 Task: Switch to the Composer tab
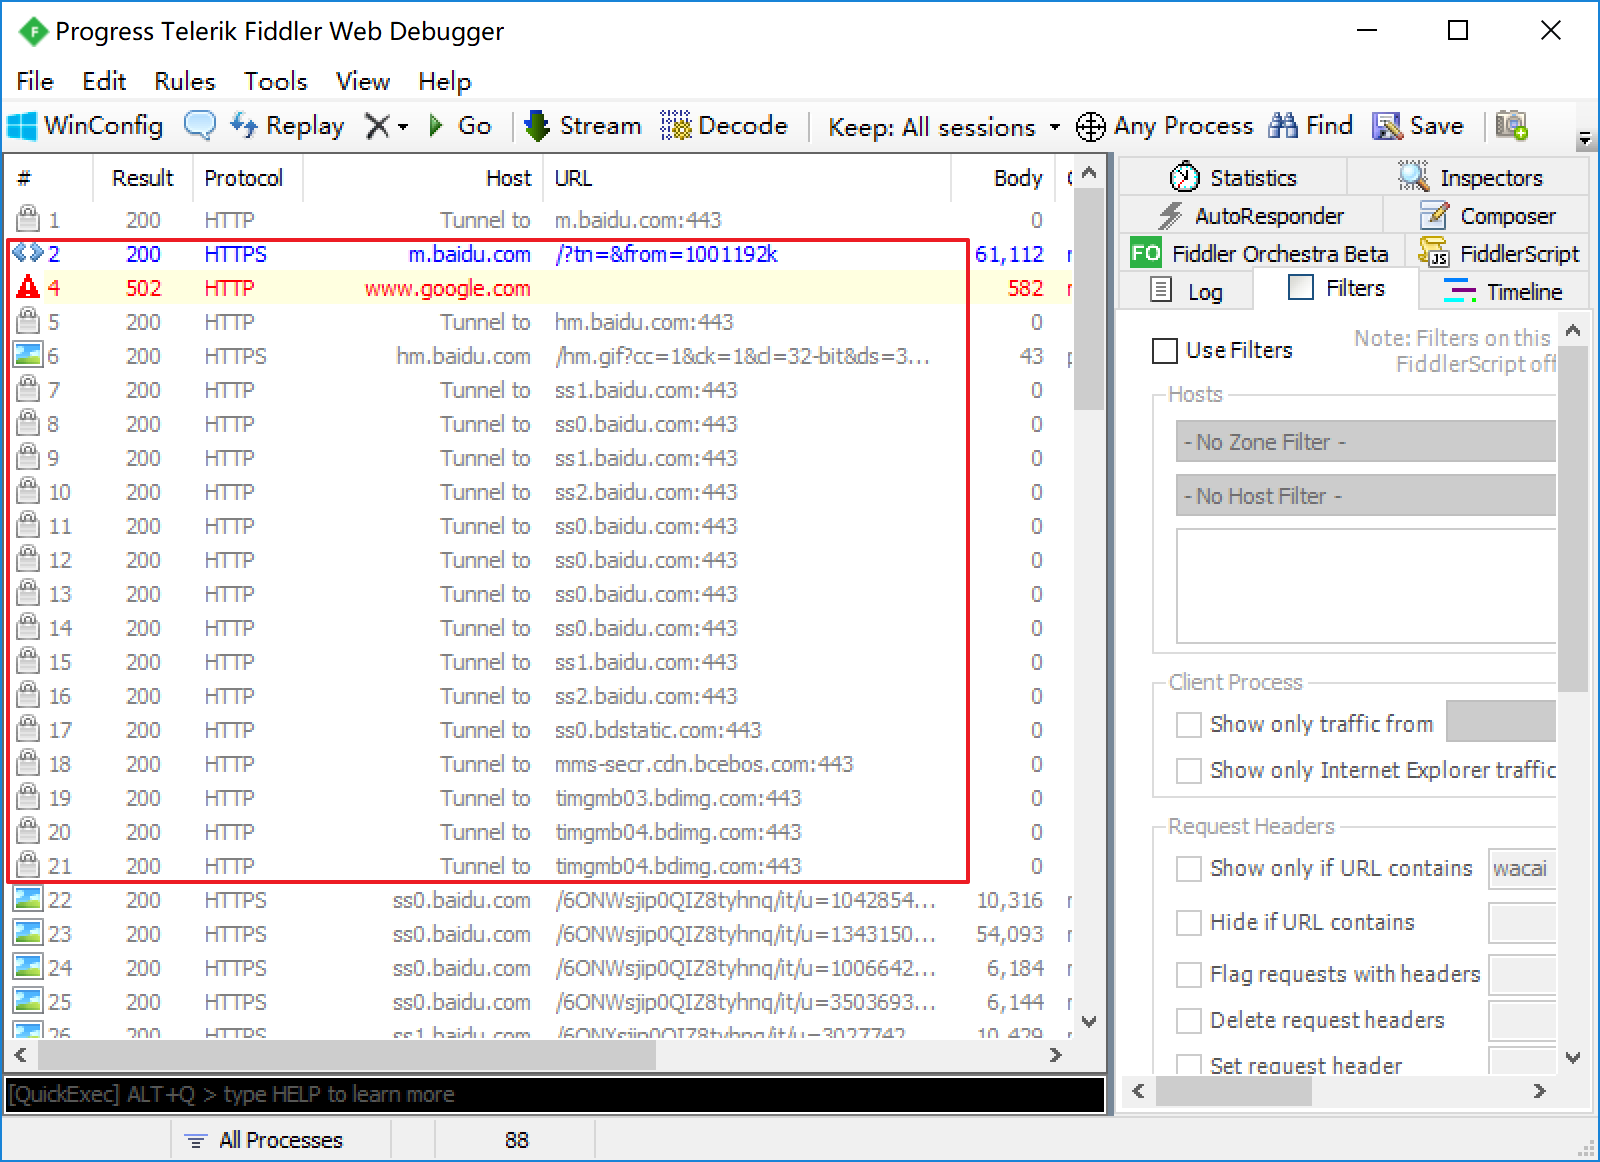[1487, 216]
